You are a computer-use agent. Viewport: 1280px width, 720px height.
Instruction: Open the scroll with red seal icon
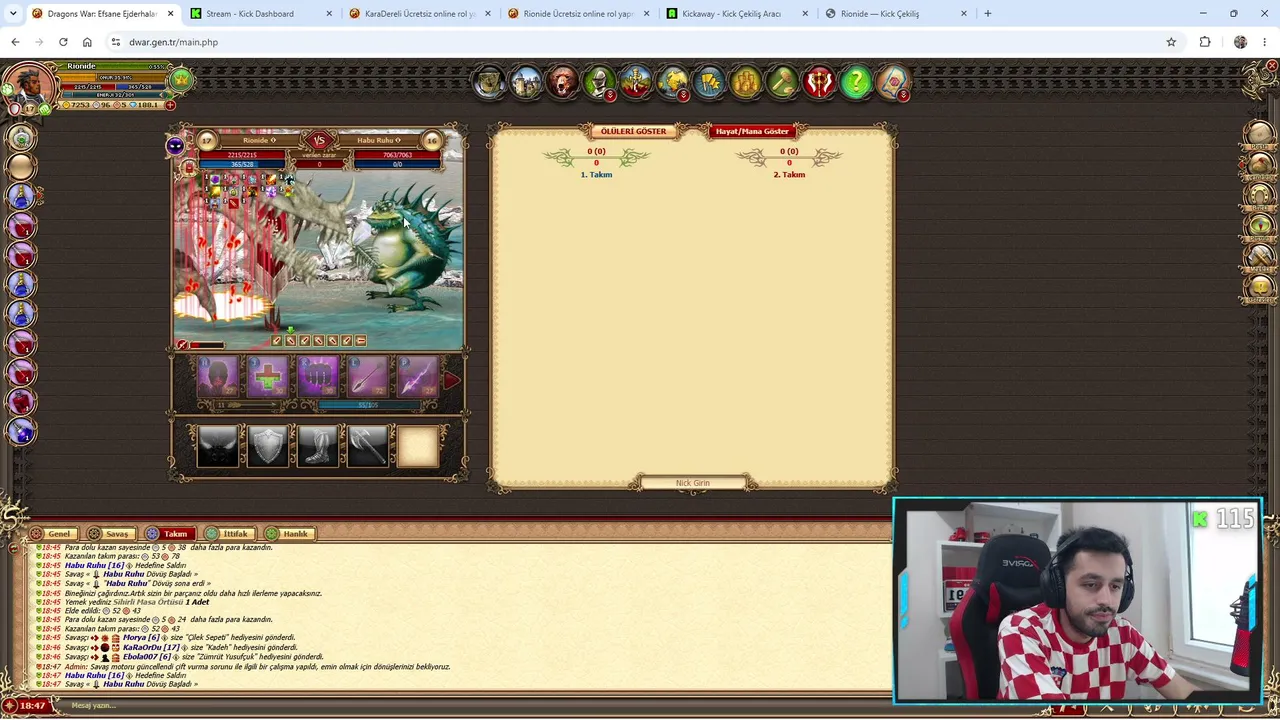(893, 82)
